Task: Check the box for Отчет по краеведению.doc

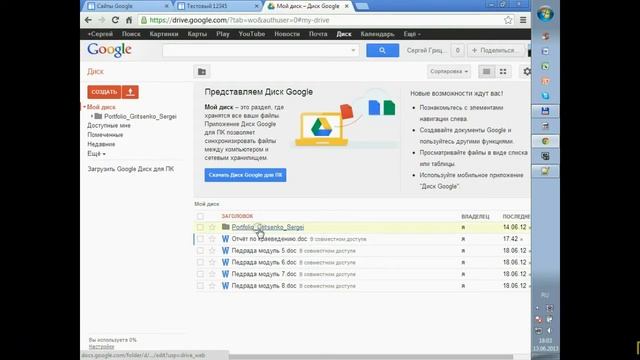Action: 200,239
